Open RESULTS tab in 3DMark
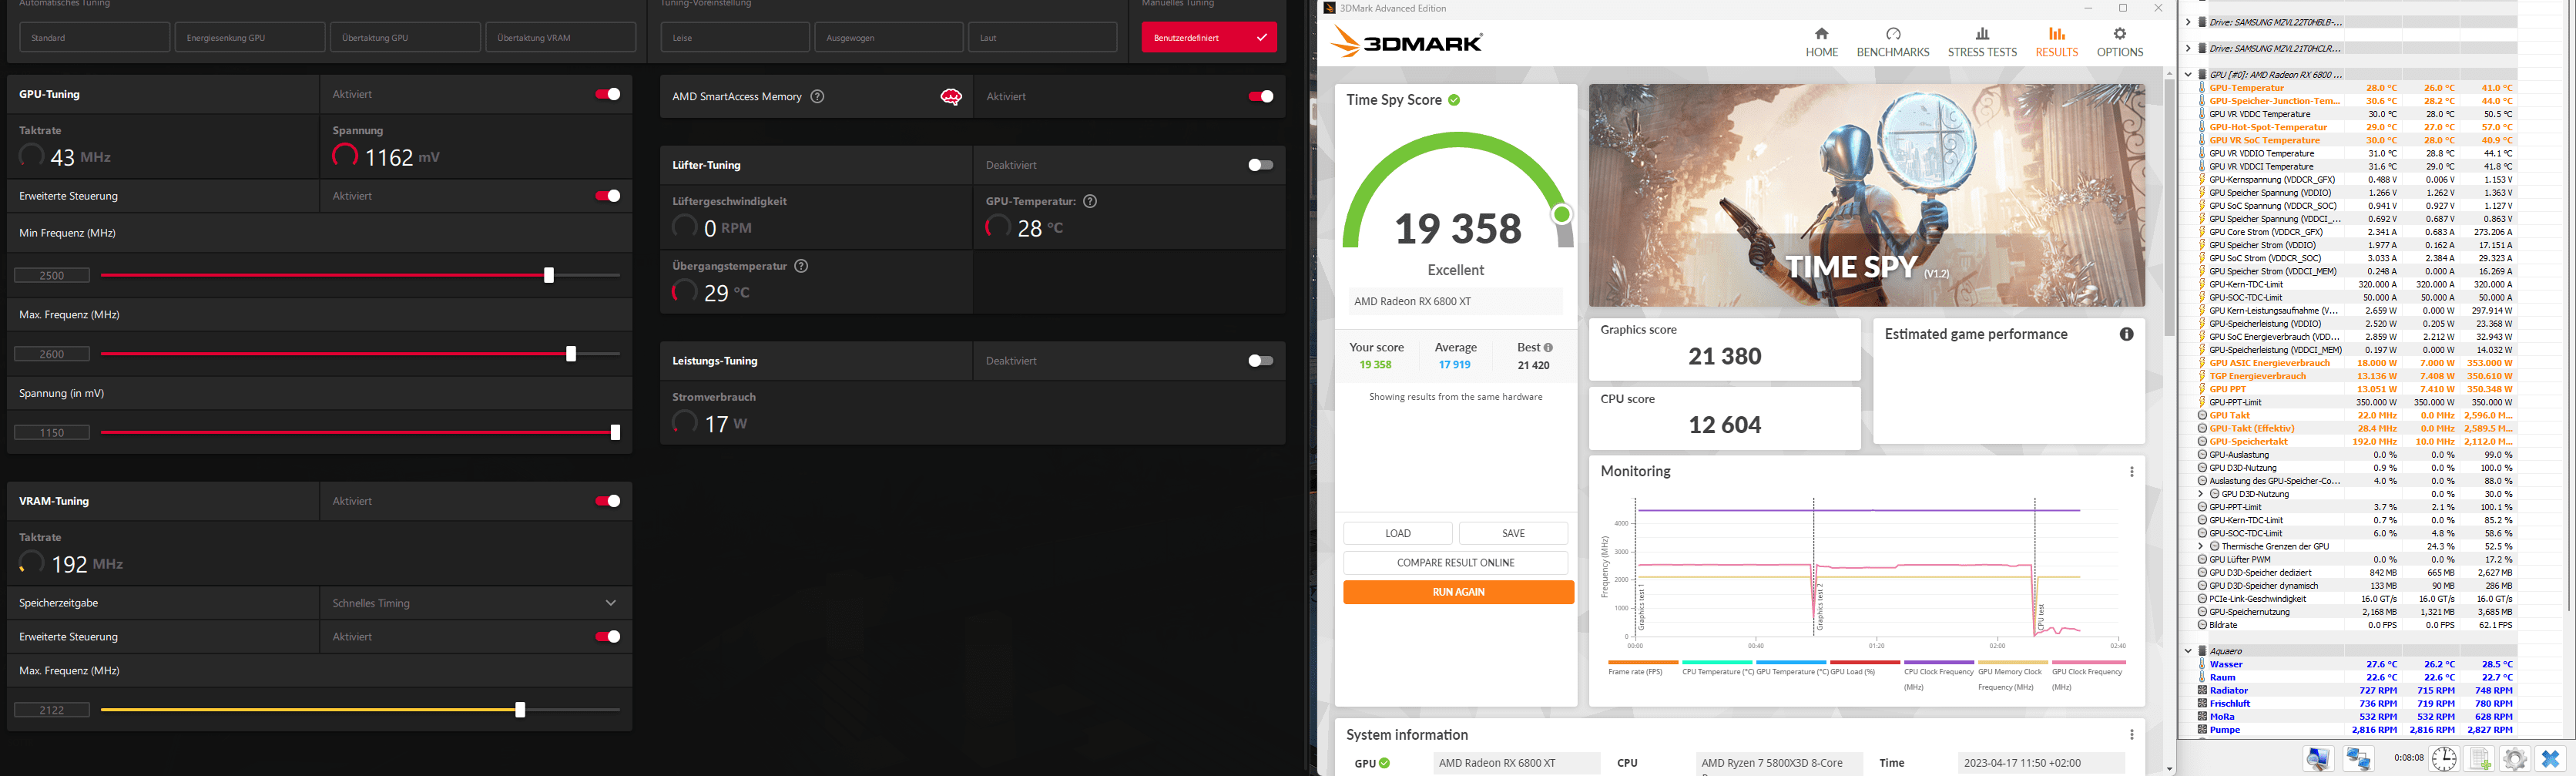The height and width of the screenshot is (776, 2576). (2056, 42)
